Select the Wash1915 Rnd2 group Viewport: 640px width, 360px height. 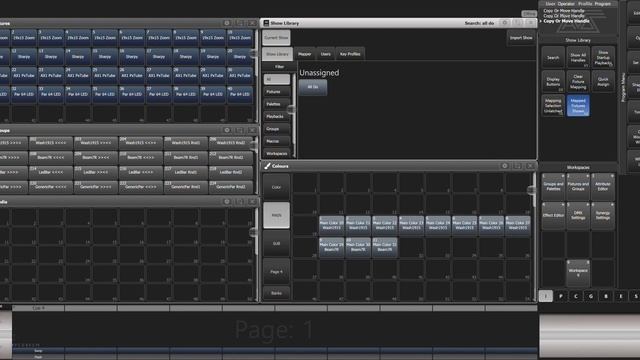(x=231, y=143)
